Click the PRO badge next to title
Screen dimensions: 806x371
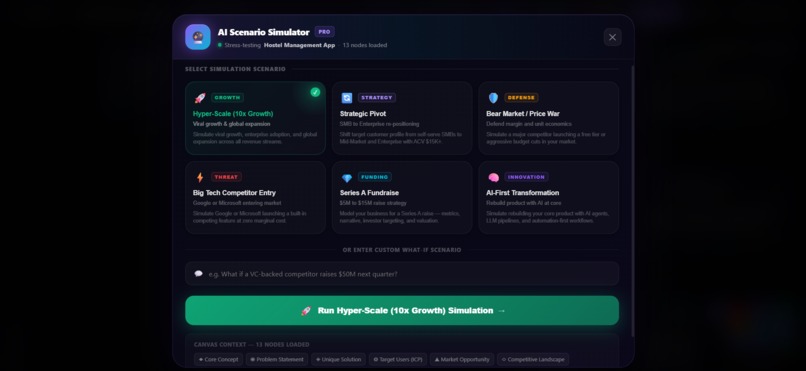click(x=324, y=32)
